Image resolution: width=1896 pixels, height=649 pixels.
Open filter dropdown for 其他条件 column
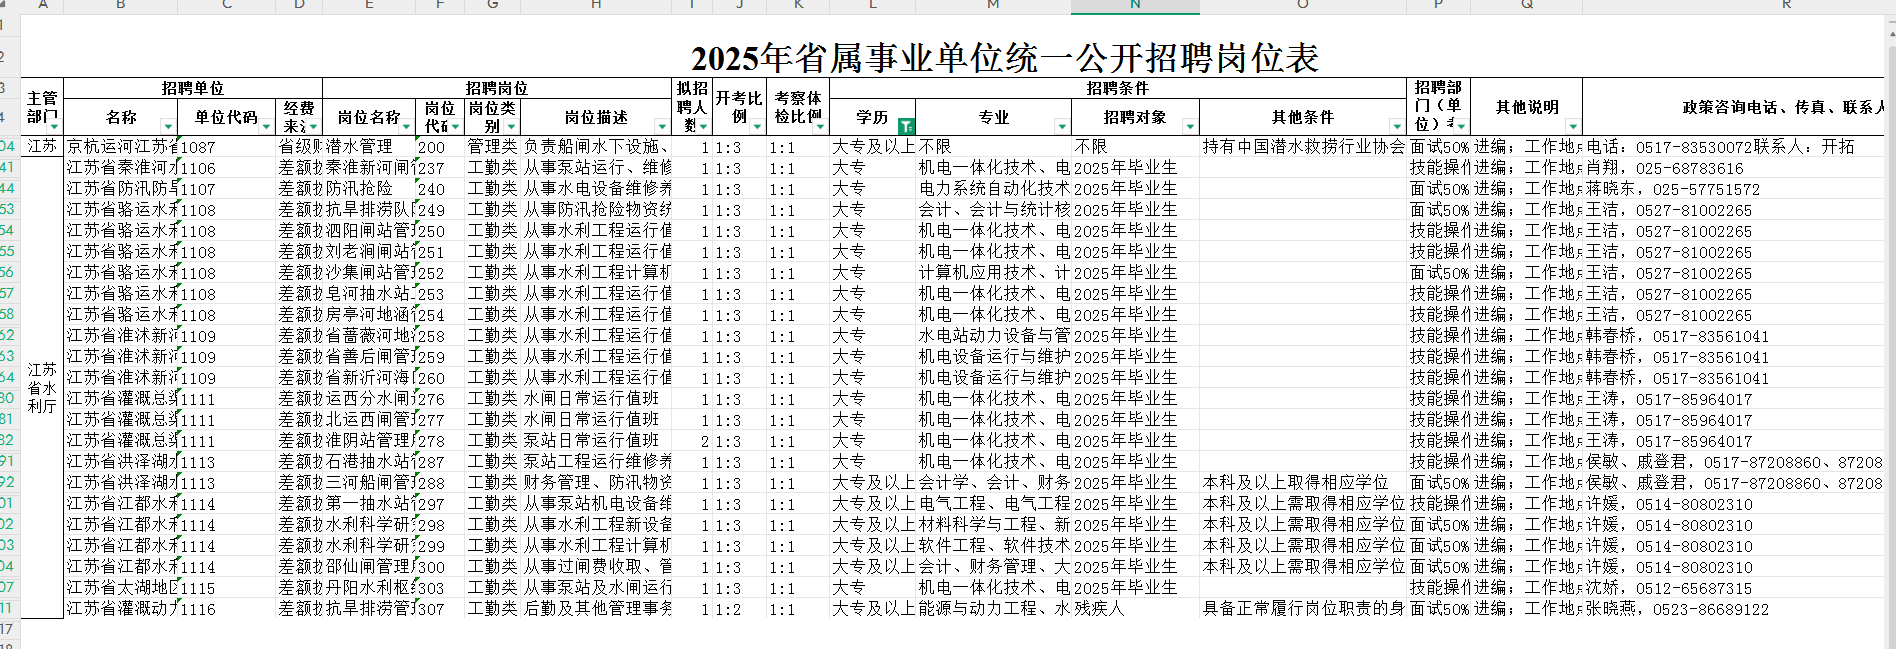(1396, 126)
